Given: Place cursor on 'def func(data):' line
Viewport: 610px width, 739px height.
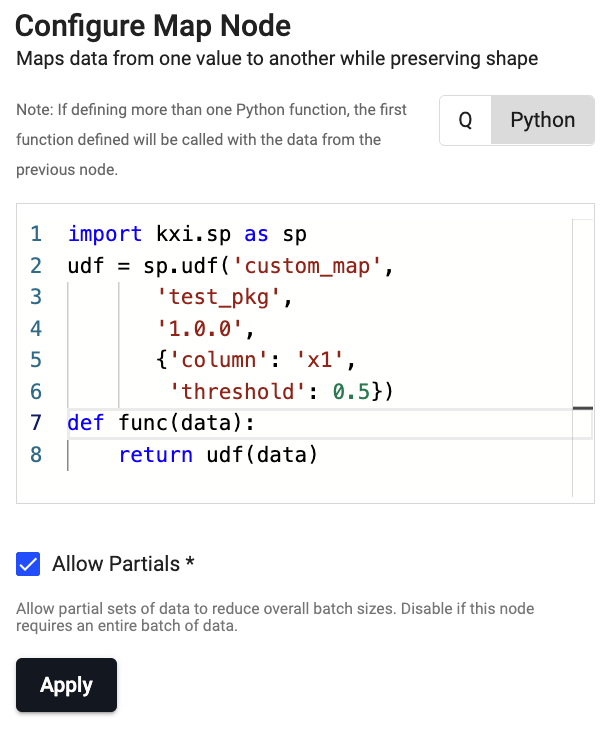Looking at the screenshot, I should (x=160, y=423).
